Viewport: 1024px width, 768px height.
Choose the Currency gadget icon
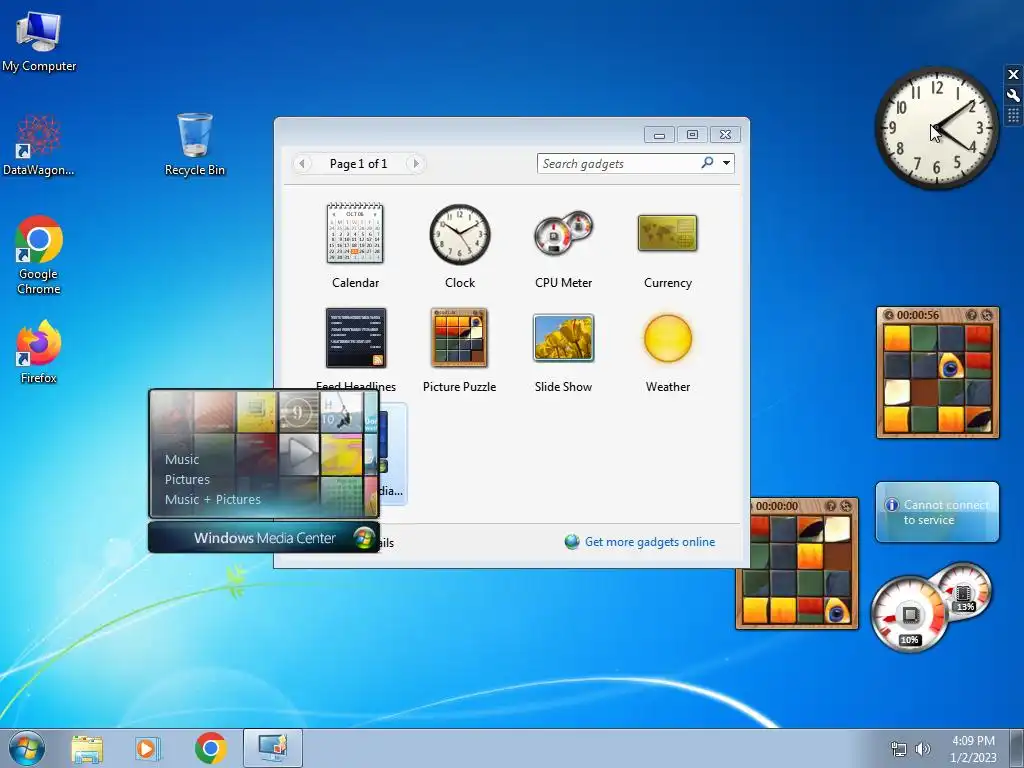click(x=667, y=233)
